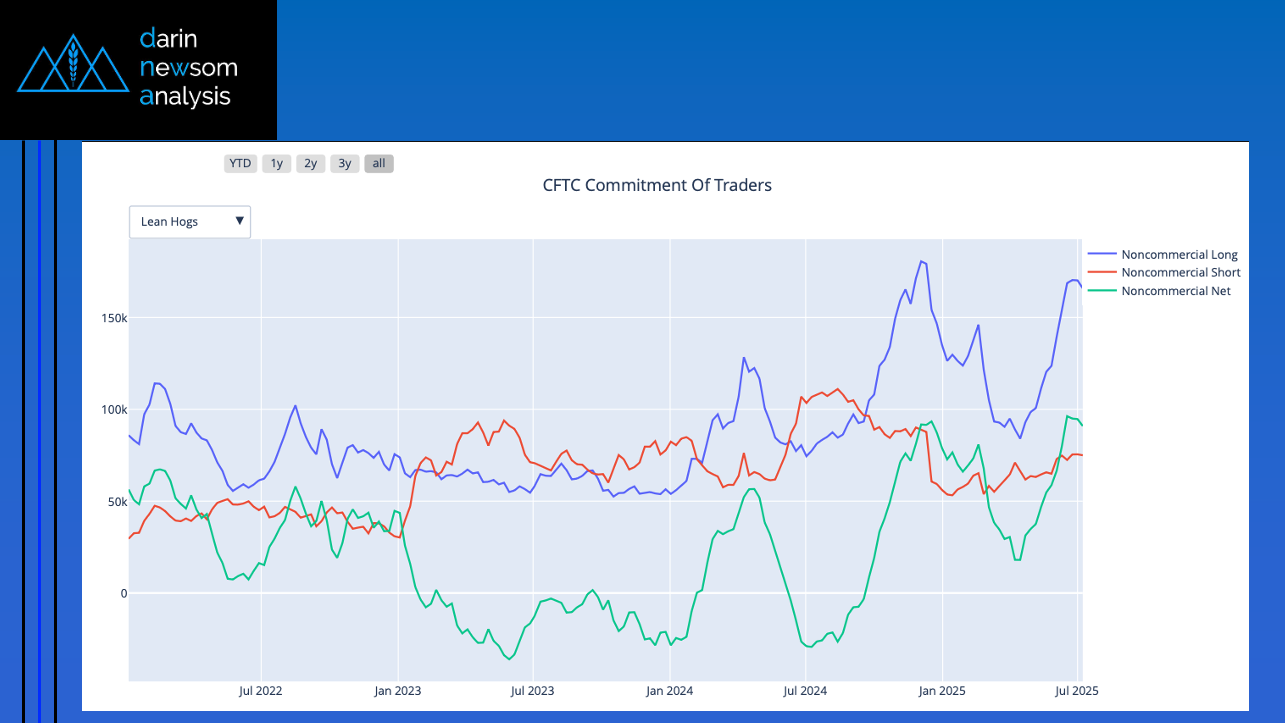This screenshot has width=1285, height=723.
Task: Click the Jan 2024 x-axis label
Action: [669, 690]
